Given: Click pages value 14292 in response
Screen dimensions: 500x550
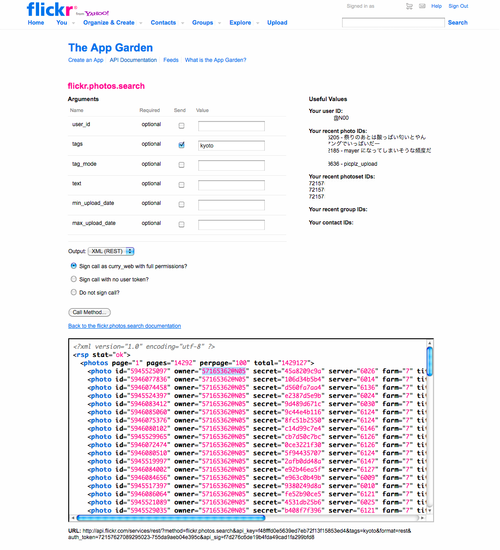Looking at the screenshot, I should [x=183, y=363].
